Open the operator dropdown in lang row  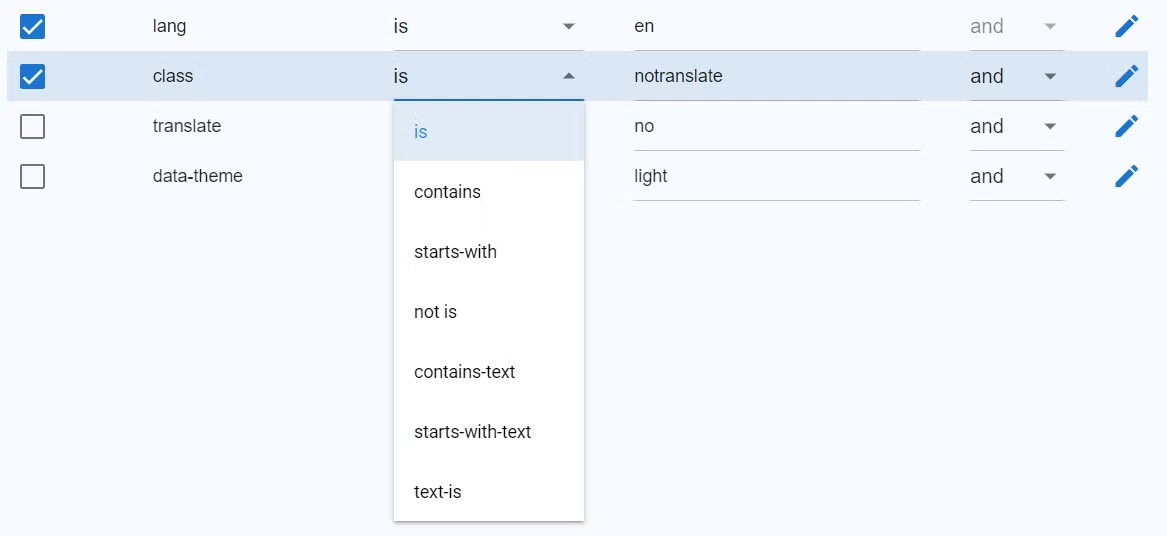(488, 27)
